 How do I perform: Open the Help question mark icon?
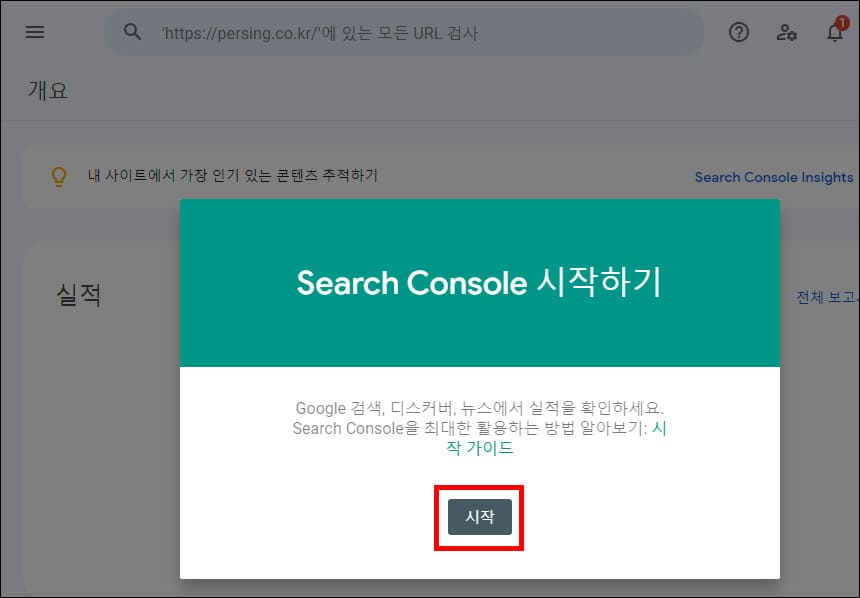point(739,32)
